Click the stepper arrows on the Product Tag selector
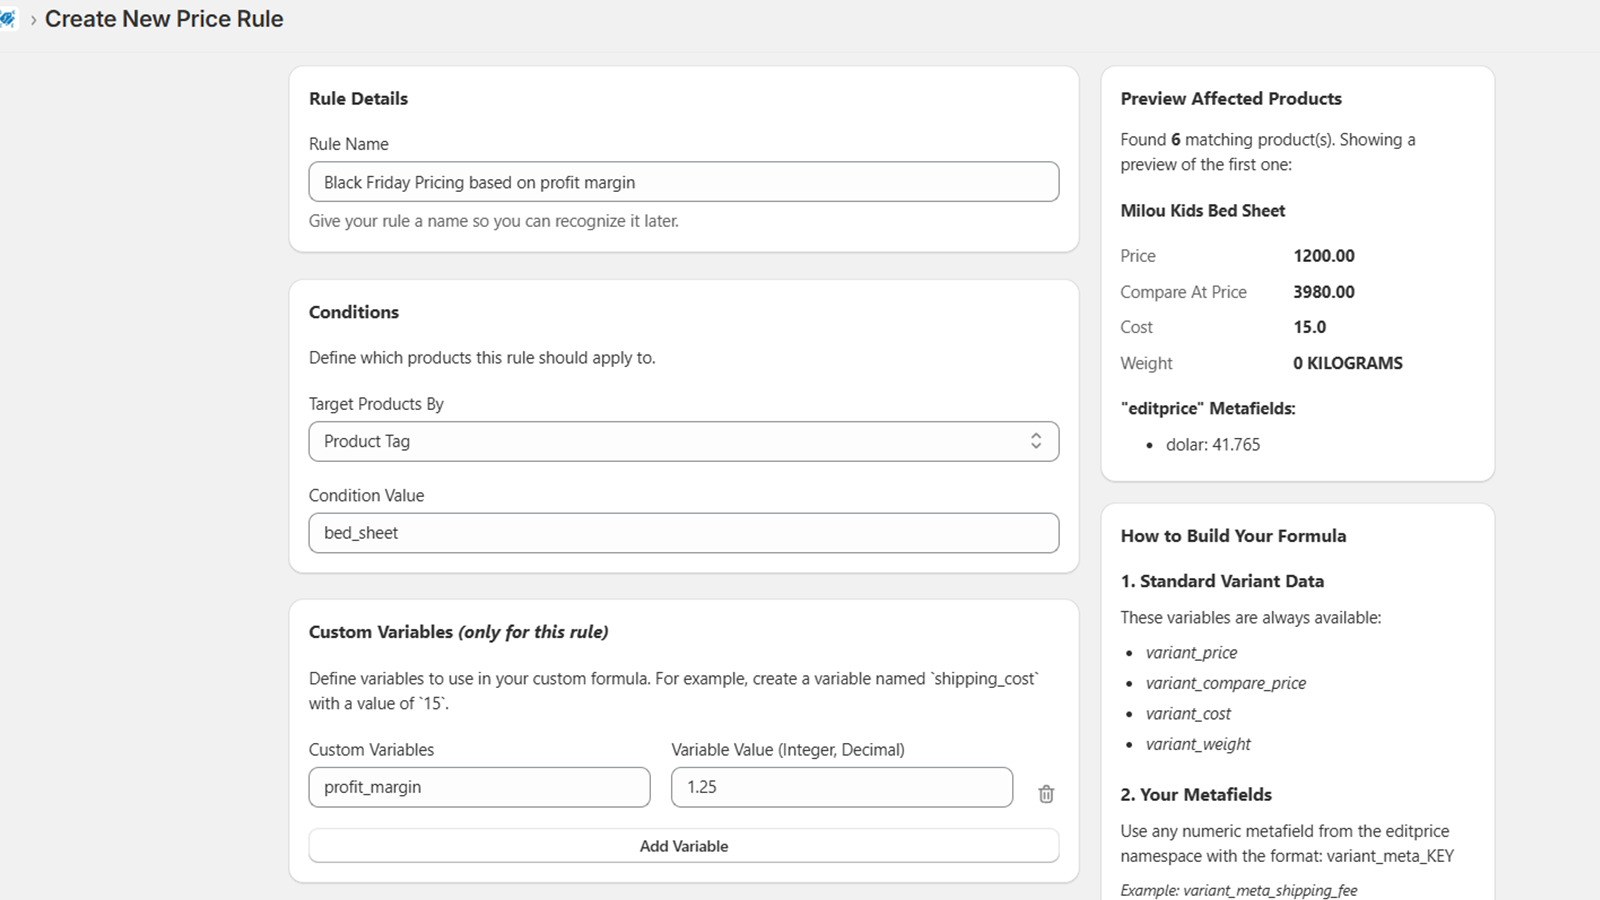The image size is (1600, 900). pyautogui.click(x=1037, y=441)
